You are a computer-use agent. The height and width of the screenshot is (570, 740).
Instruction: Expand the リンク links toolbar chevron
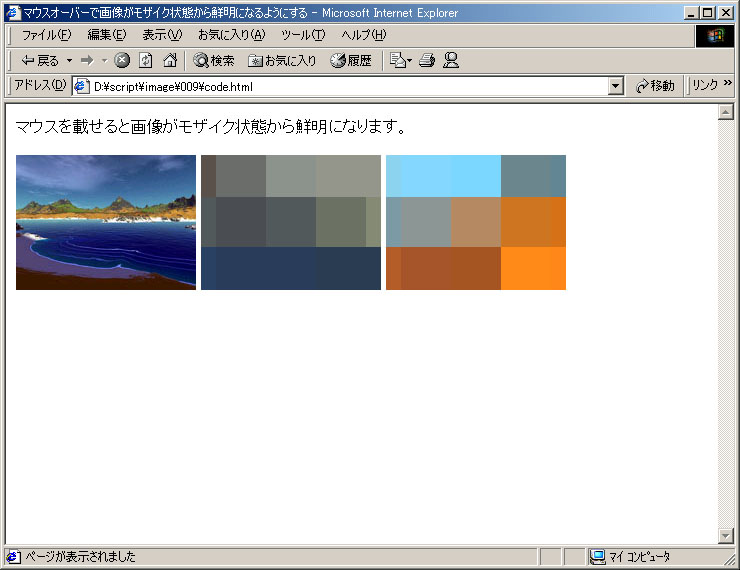click(727, 83)
